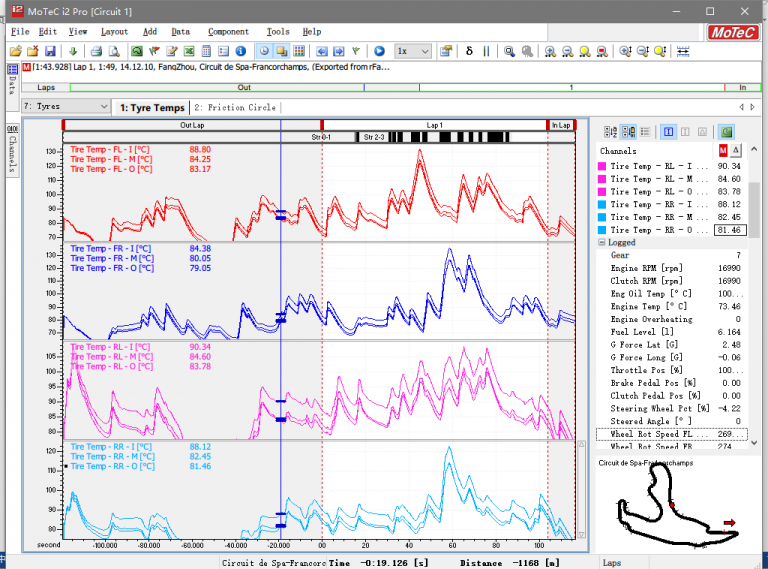Open the vertical Channels side panel tab
This screenshot has width=768, height=569.
12,149
